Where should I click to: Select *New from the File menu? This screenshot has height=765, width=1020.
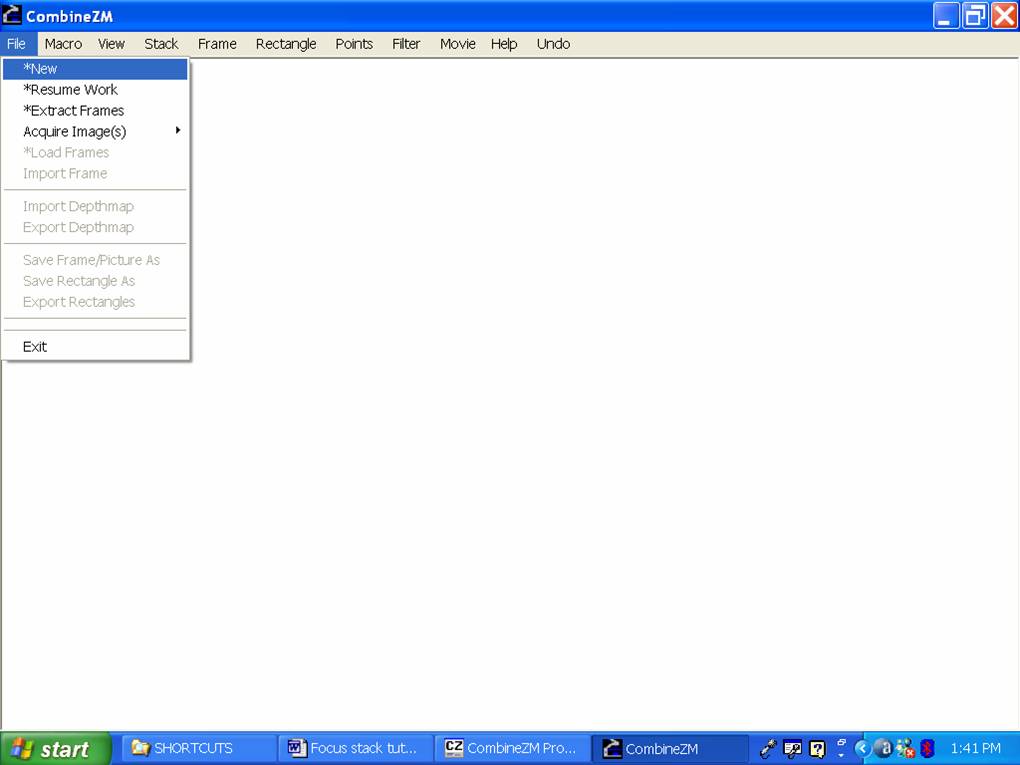95,69
